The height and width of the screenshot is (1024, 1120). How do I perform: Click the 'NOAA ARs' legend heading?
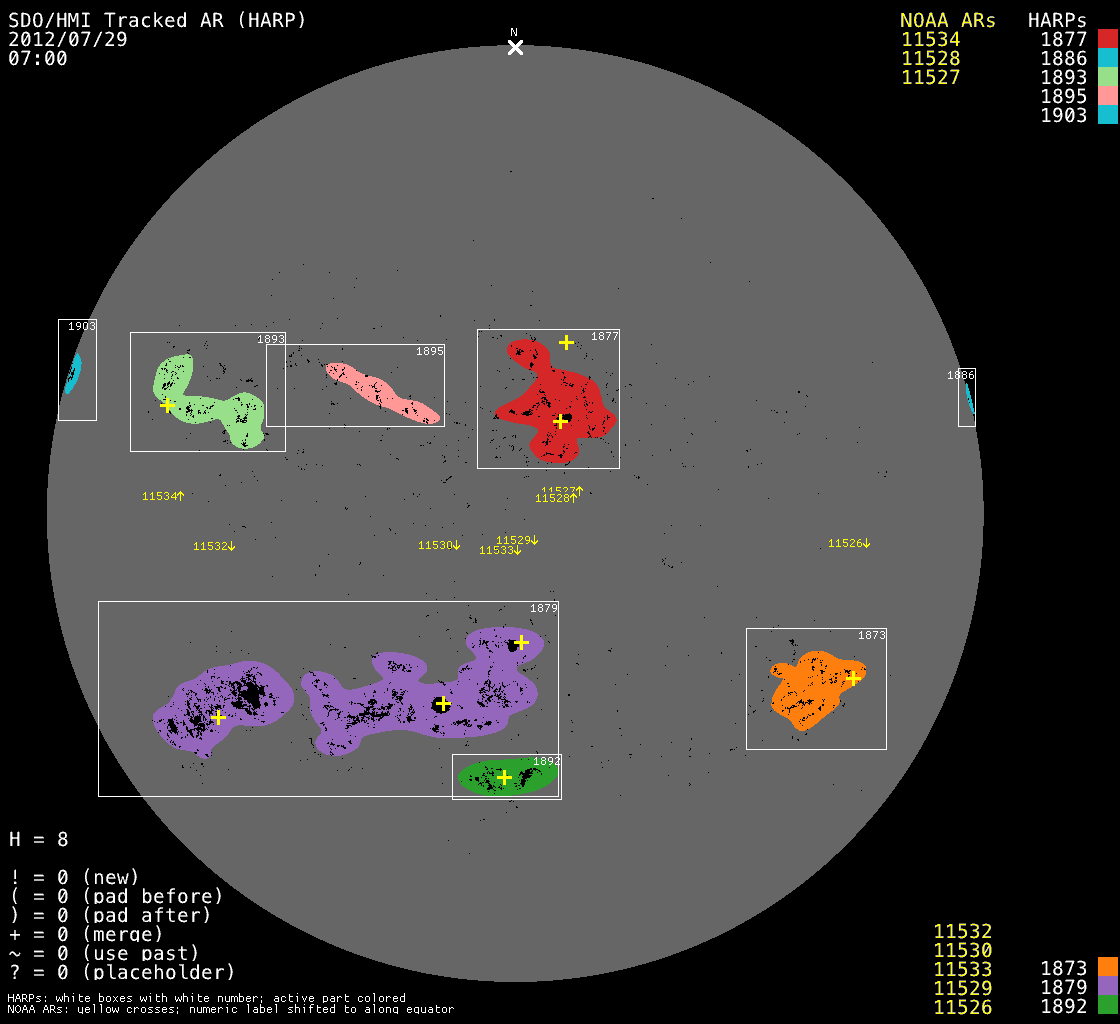(x=947, y=20)
